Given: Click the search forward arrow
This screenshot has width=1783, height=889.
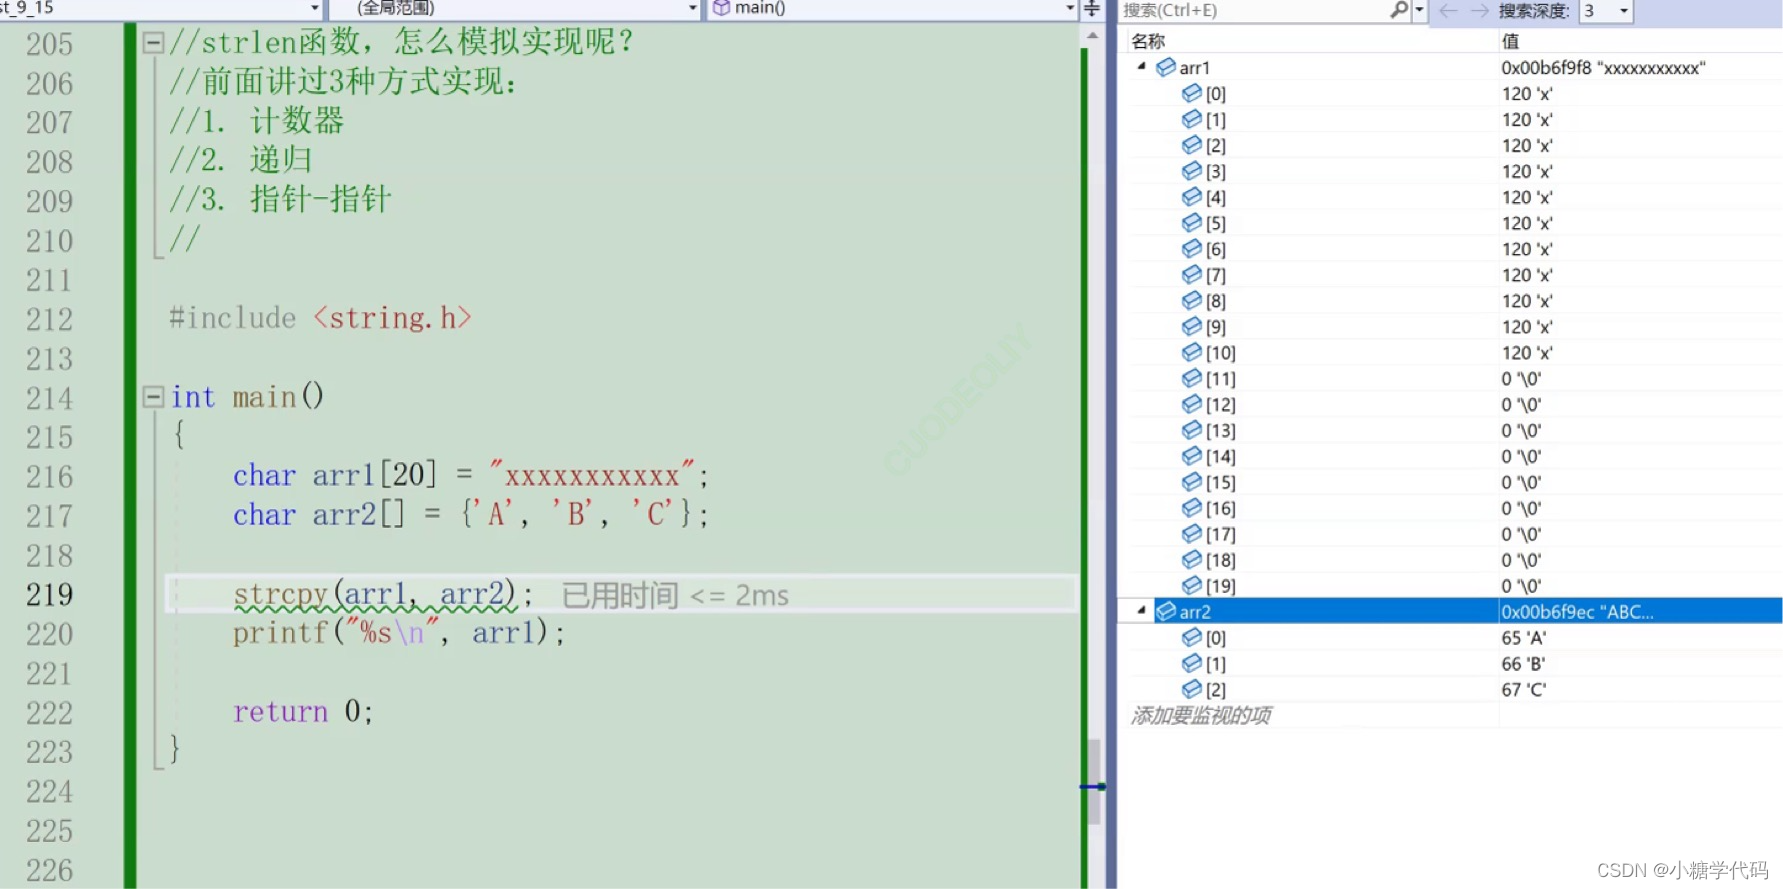Looking at the screenshot, I should pyautogui.click(x=1480, y=10).
